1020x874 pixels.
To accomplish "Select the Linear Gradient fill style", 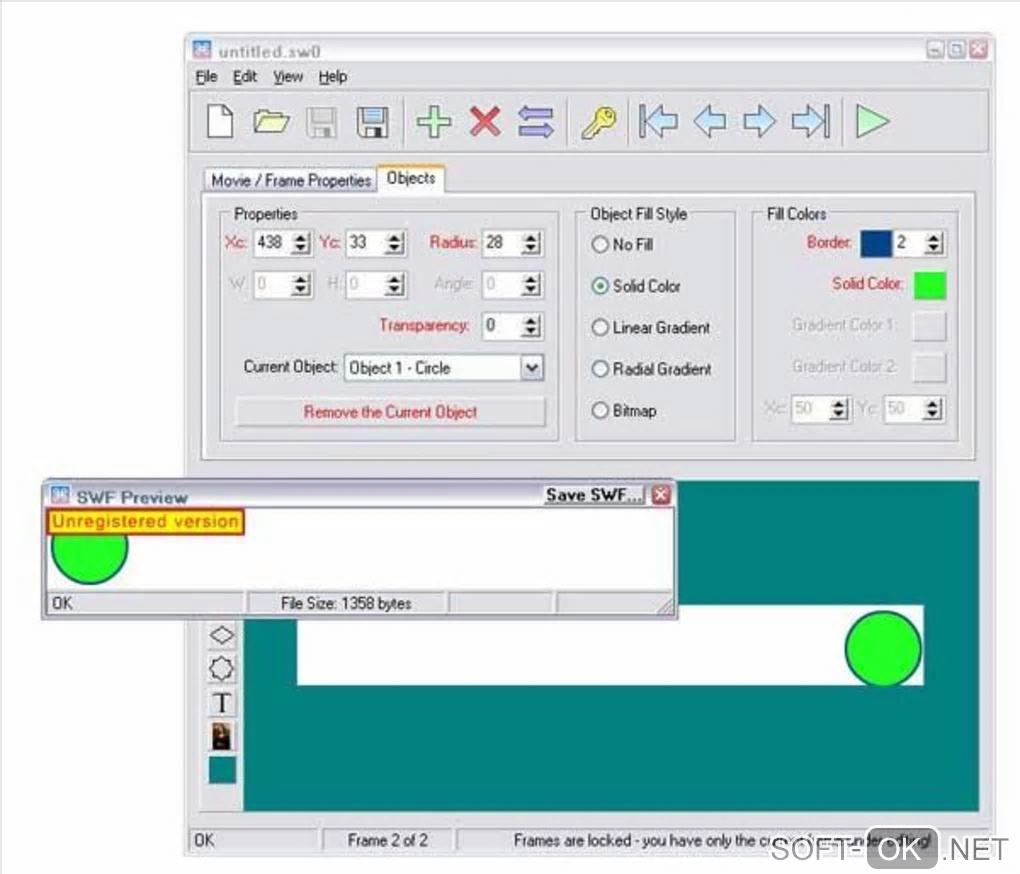I will [599, 327].
